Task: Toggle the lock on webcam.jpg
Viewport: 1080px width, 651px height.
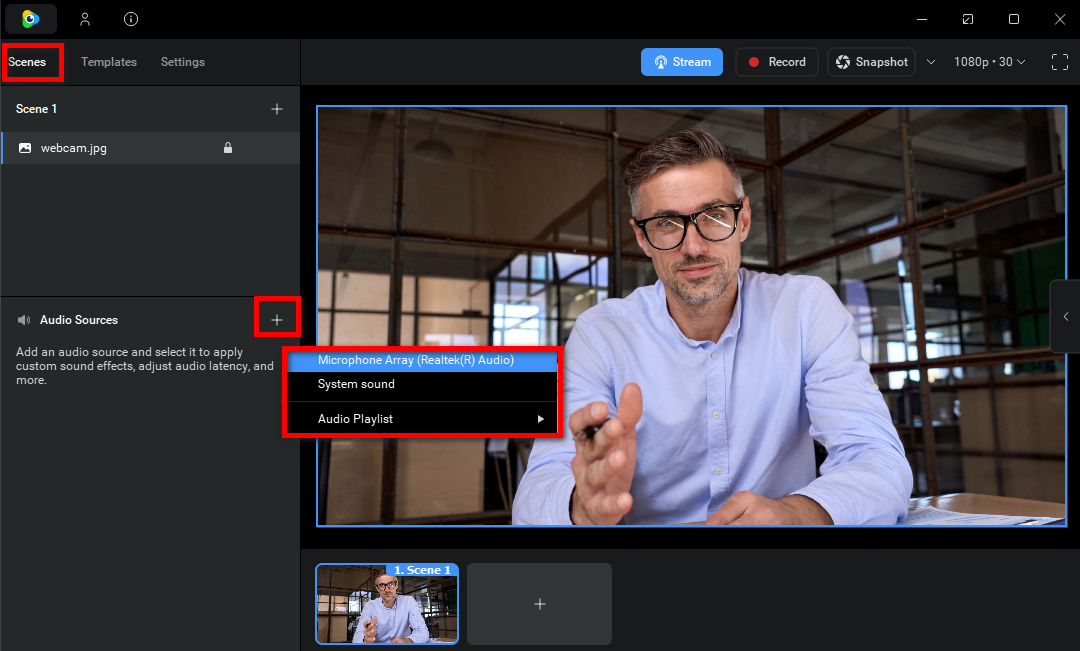Action: click(x=228, y=148)
